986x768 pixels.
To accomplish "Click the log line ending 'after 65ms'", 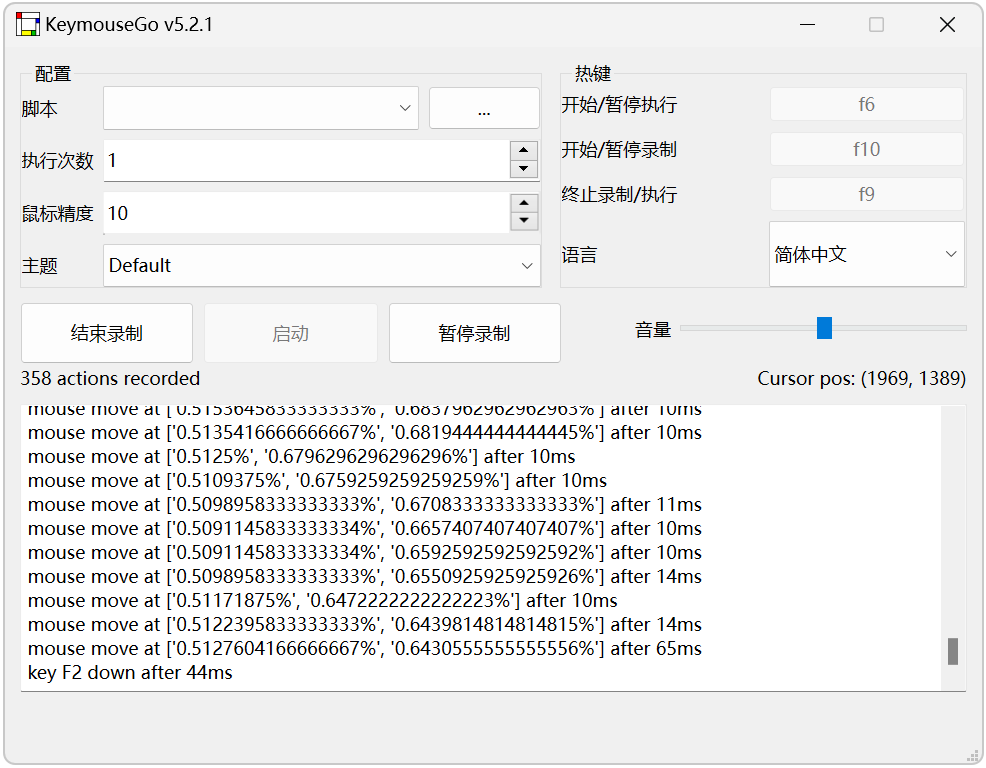I will coord(365,648).
